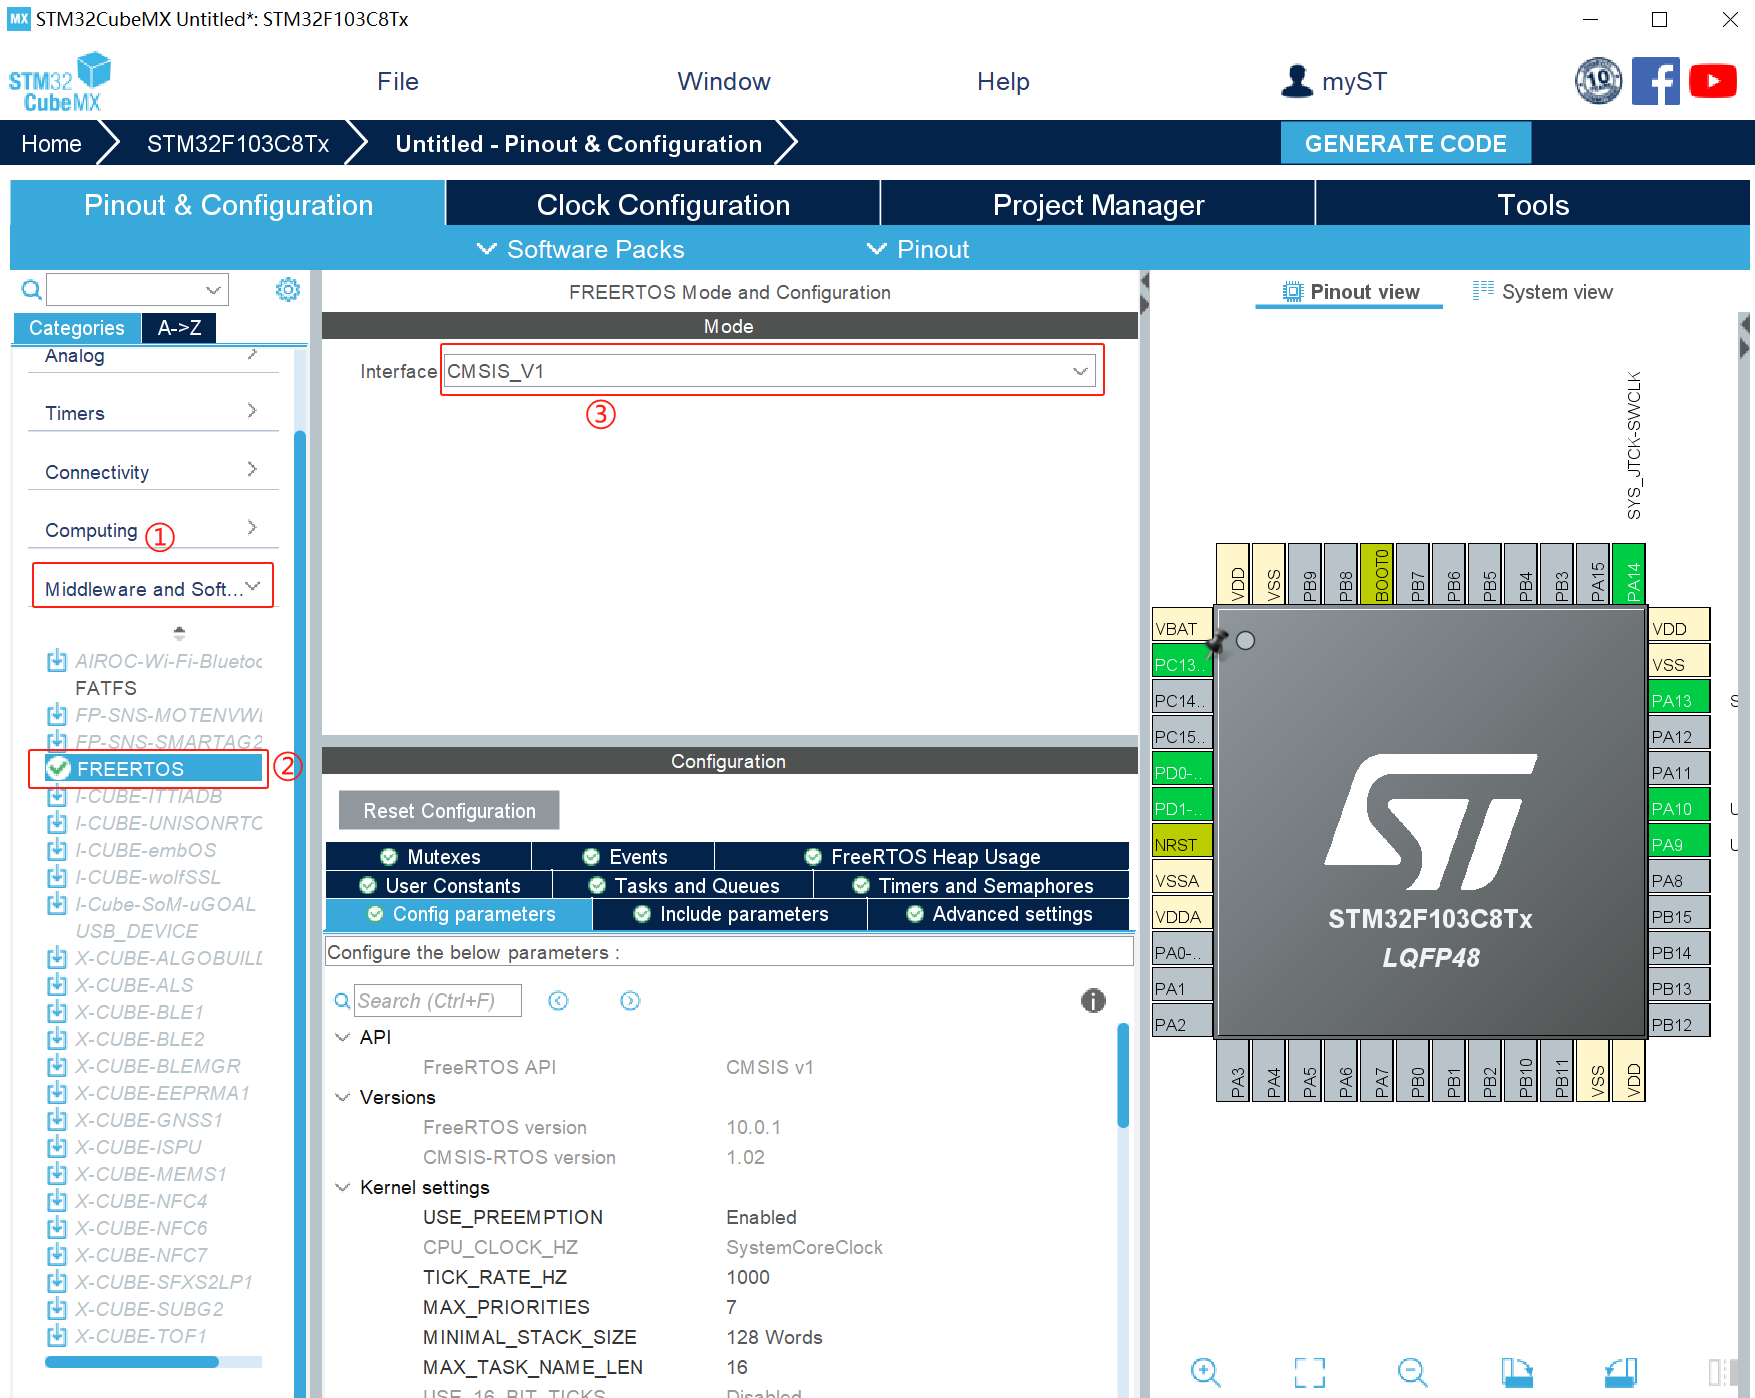Viewport: 1755px width, 1398px height.
Task: Click the GENERATE CODE button
Action: pyautogui.click(x=1405, y=143)
